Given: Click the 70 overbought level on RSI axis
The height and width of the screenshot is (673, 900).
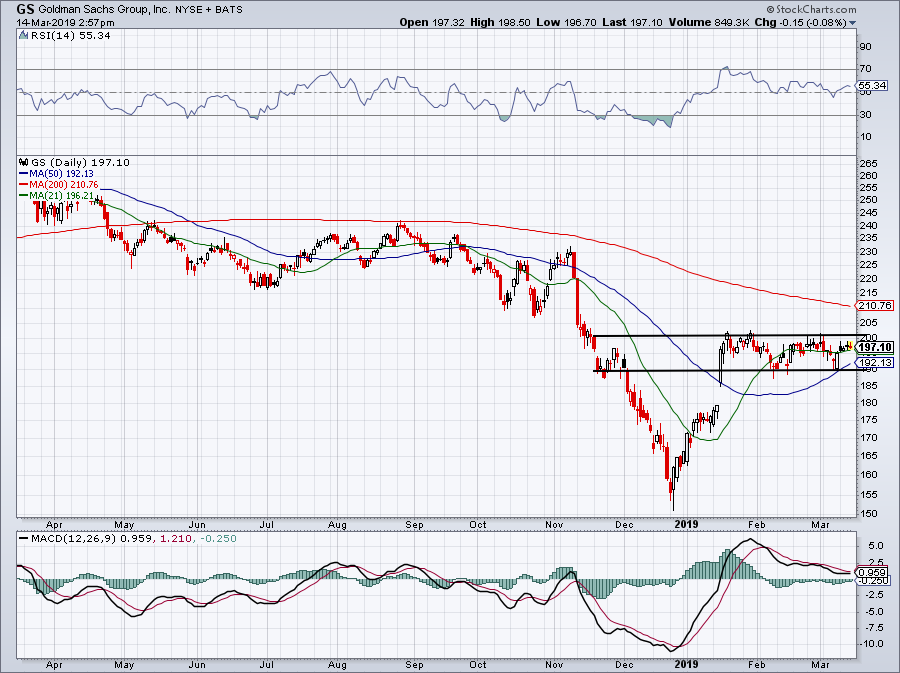Looking at the screenshot, I should click(865, 69).
